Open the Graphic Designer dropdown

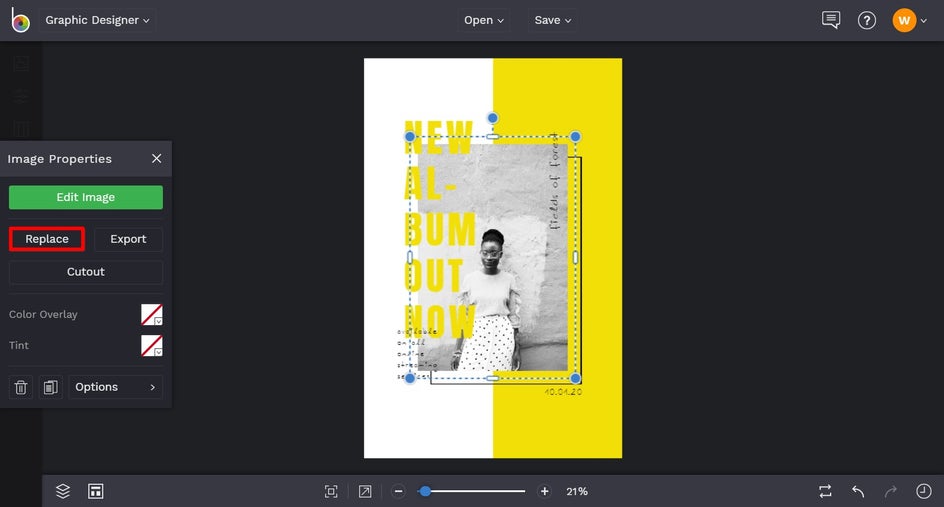(x=97, y=20)
